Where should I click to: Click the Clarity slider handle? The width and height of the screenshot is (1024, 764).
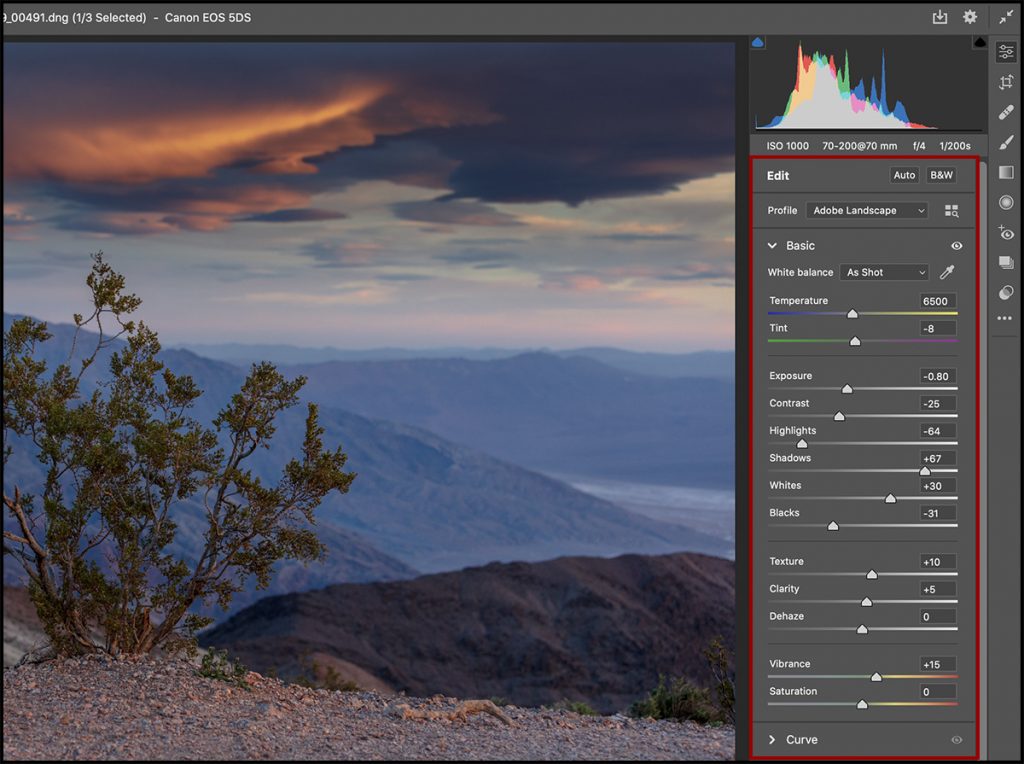coord(867,602)
